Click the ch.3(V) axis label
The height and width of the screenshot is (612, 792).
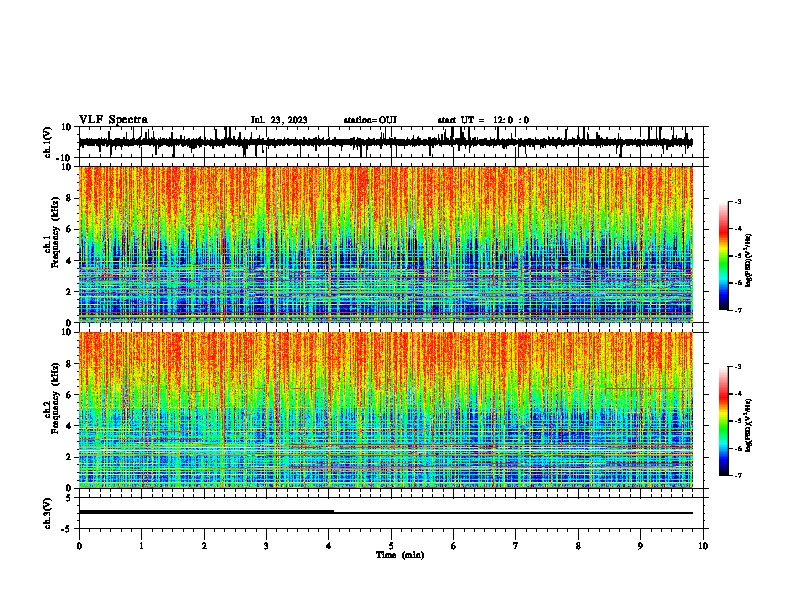[x=48, y=513]
